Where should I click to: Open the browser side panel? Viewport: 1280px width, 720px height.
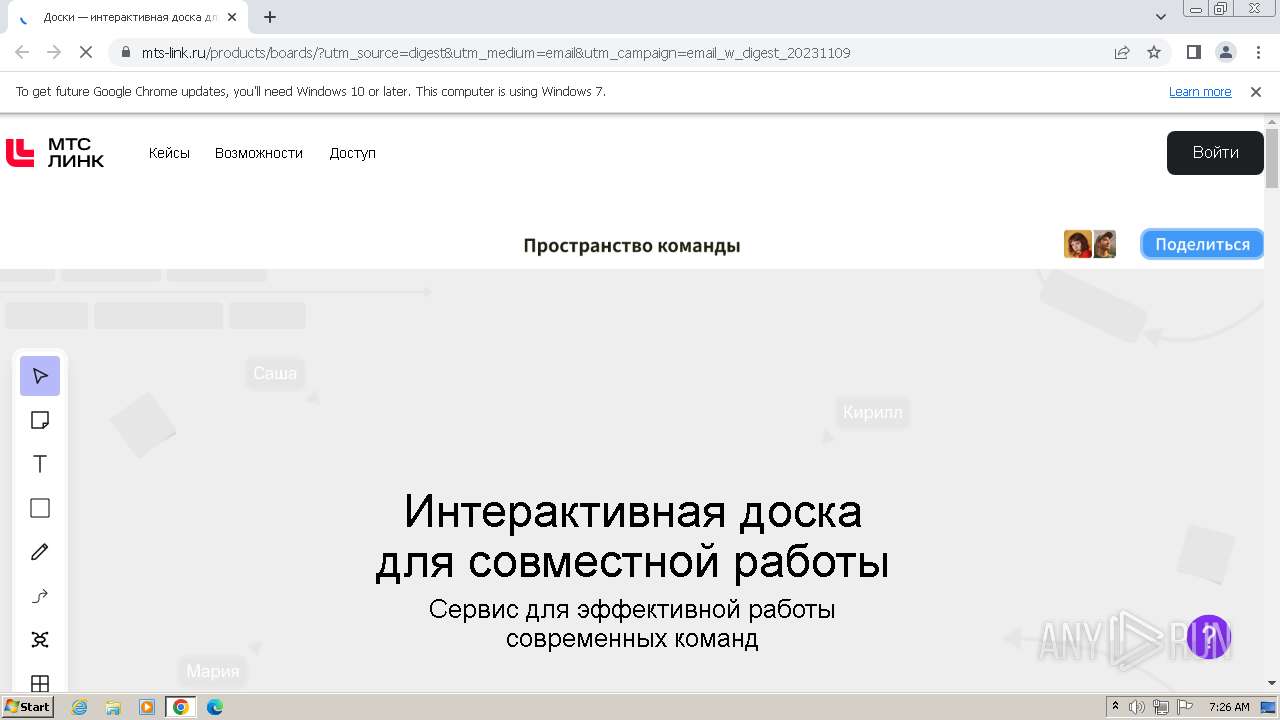1193,52
